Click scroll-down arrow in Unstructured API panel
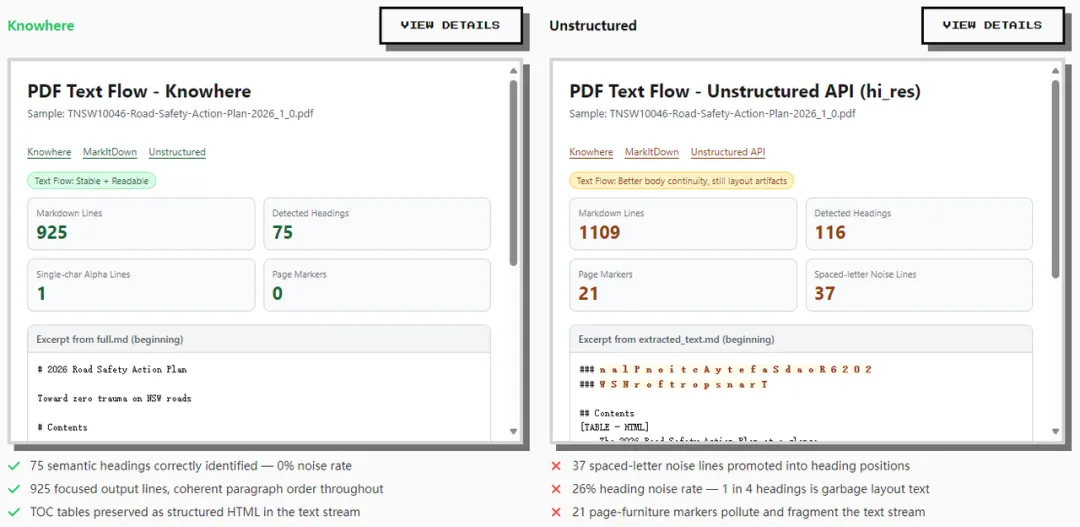1080x527 pixels. pos(1056,432)
